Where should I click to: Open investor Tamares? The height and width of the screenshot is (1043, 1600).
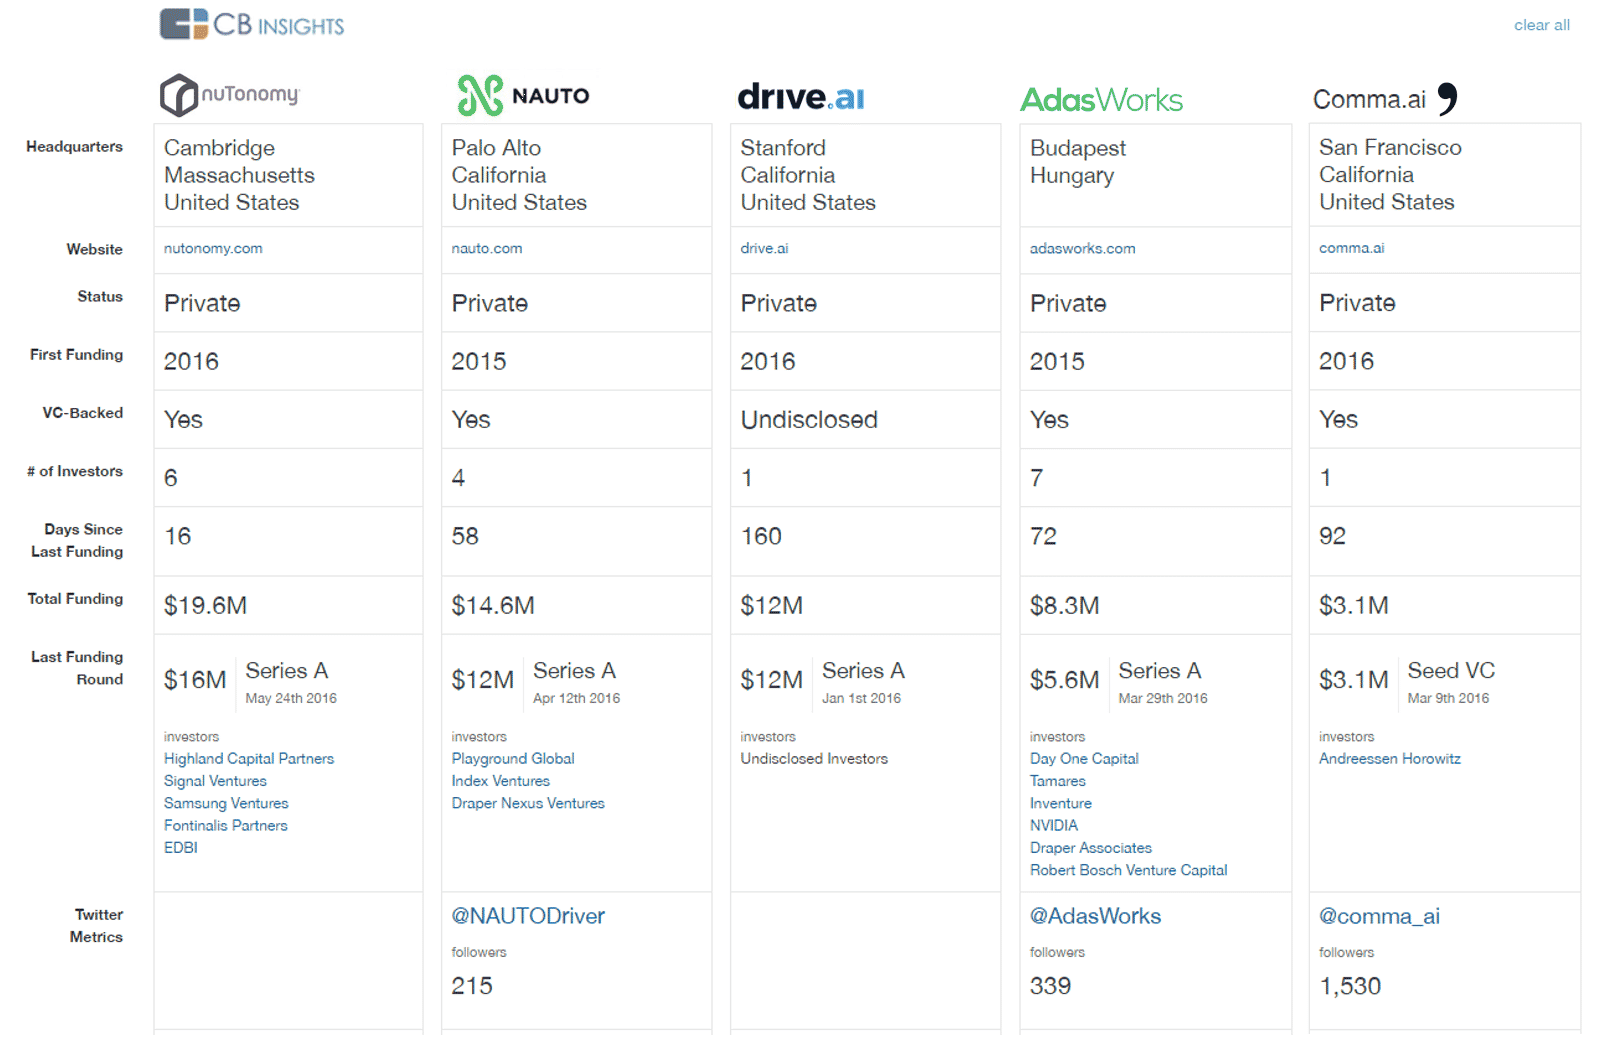click(1057, 781)
